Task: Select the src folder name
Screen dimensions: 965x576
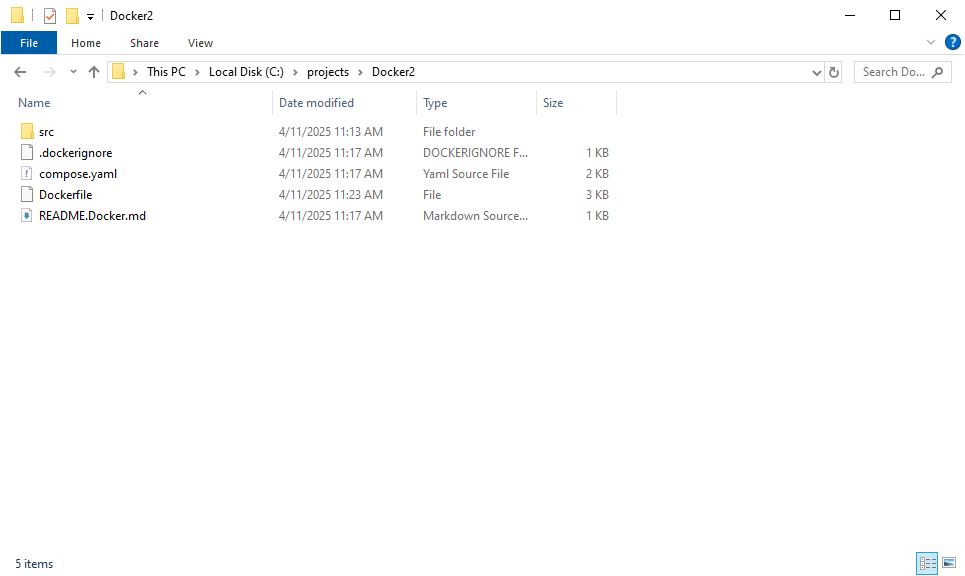Action: [46, 132]
